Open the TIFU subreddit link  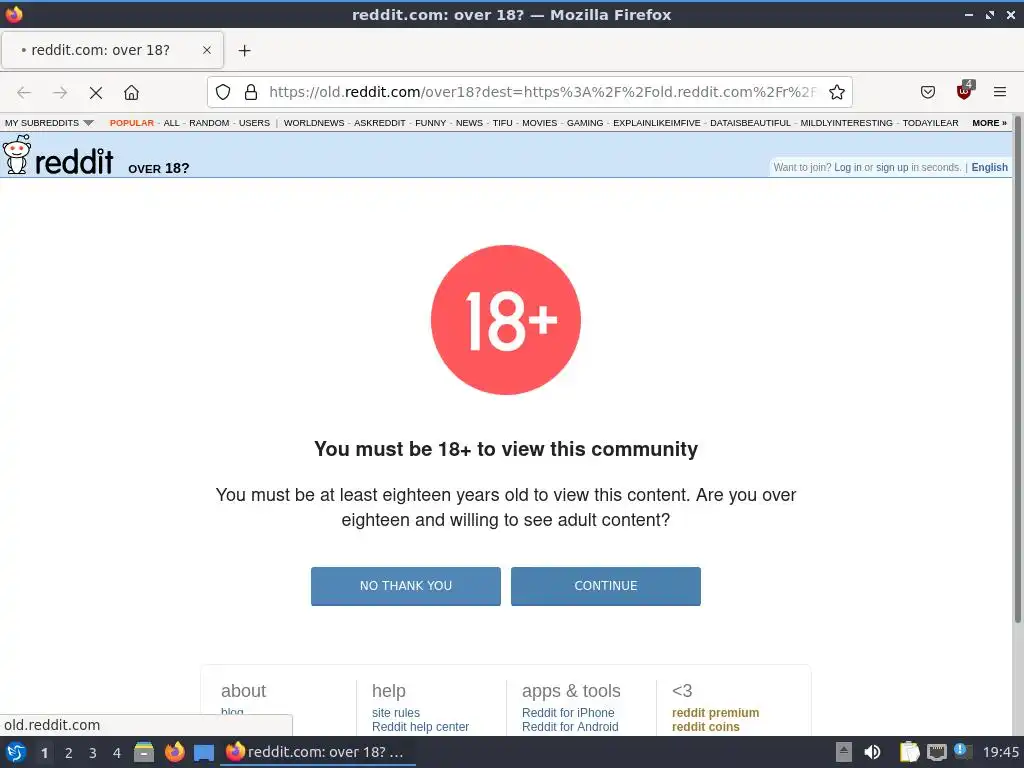point(502,123)
